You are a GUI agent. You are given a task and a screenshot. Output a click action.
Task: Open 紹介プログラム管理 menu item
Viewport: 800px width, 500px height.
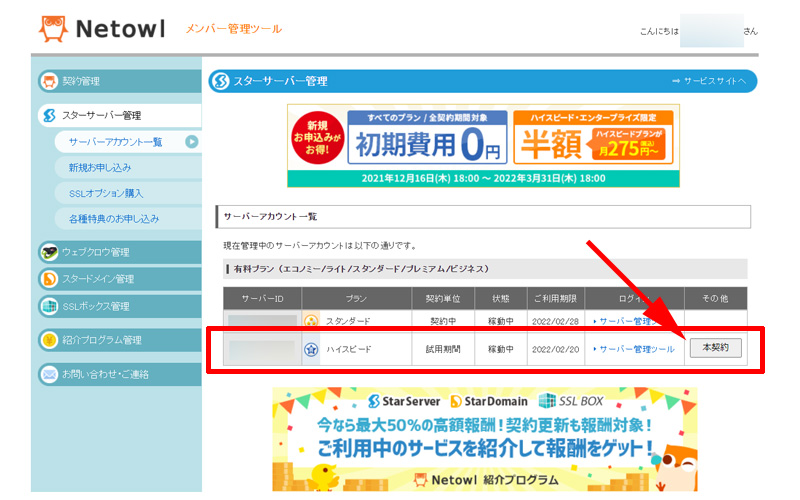point(120,340)
